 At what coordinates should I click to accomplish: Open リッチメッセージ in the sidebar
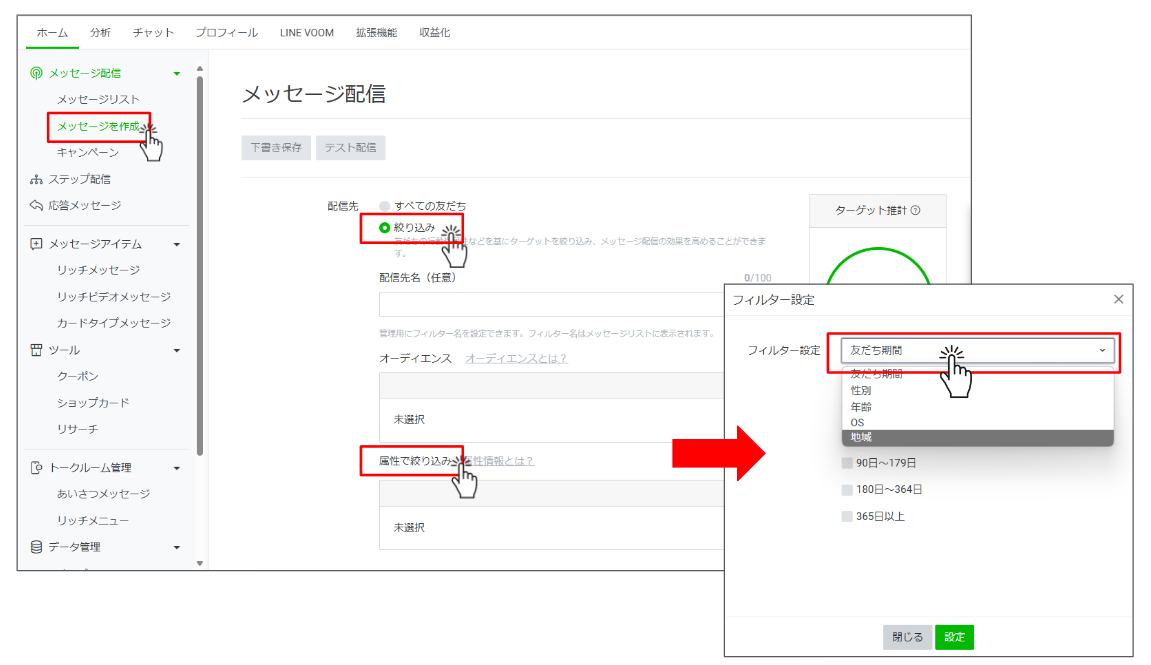98,269
